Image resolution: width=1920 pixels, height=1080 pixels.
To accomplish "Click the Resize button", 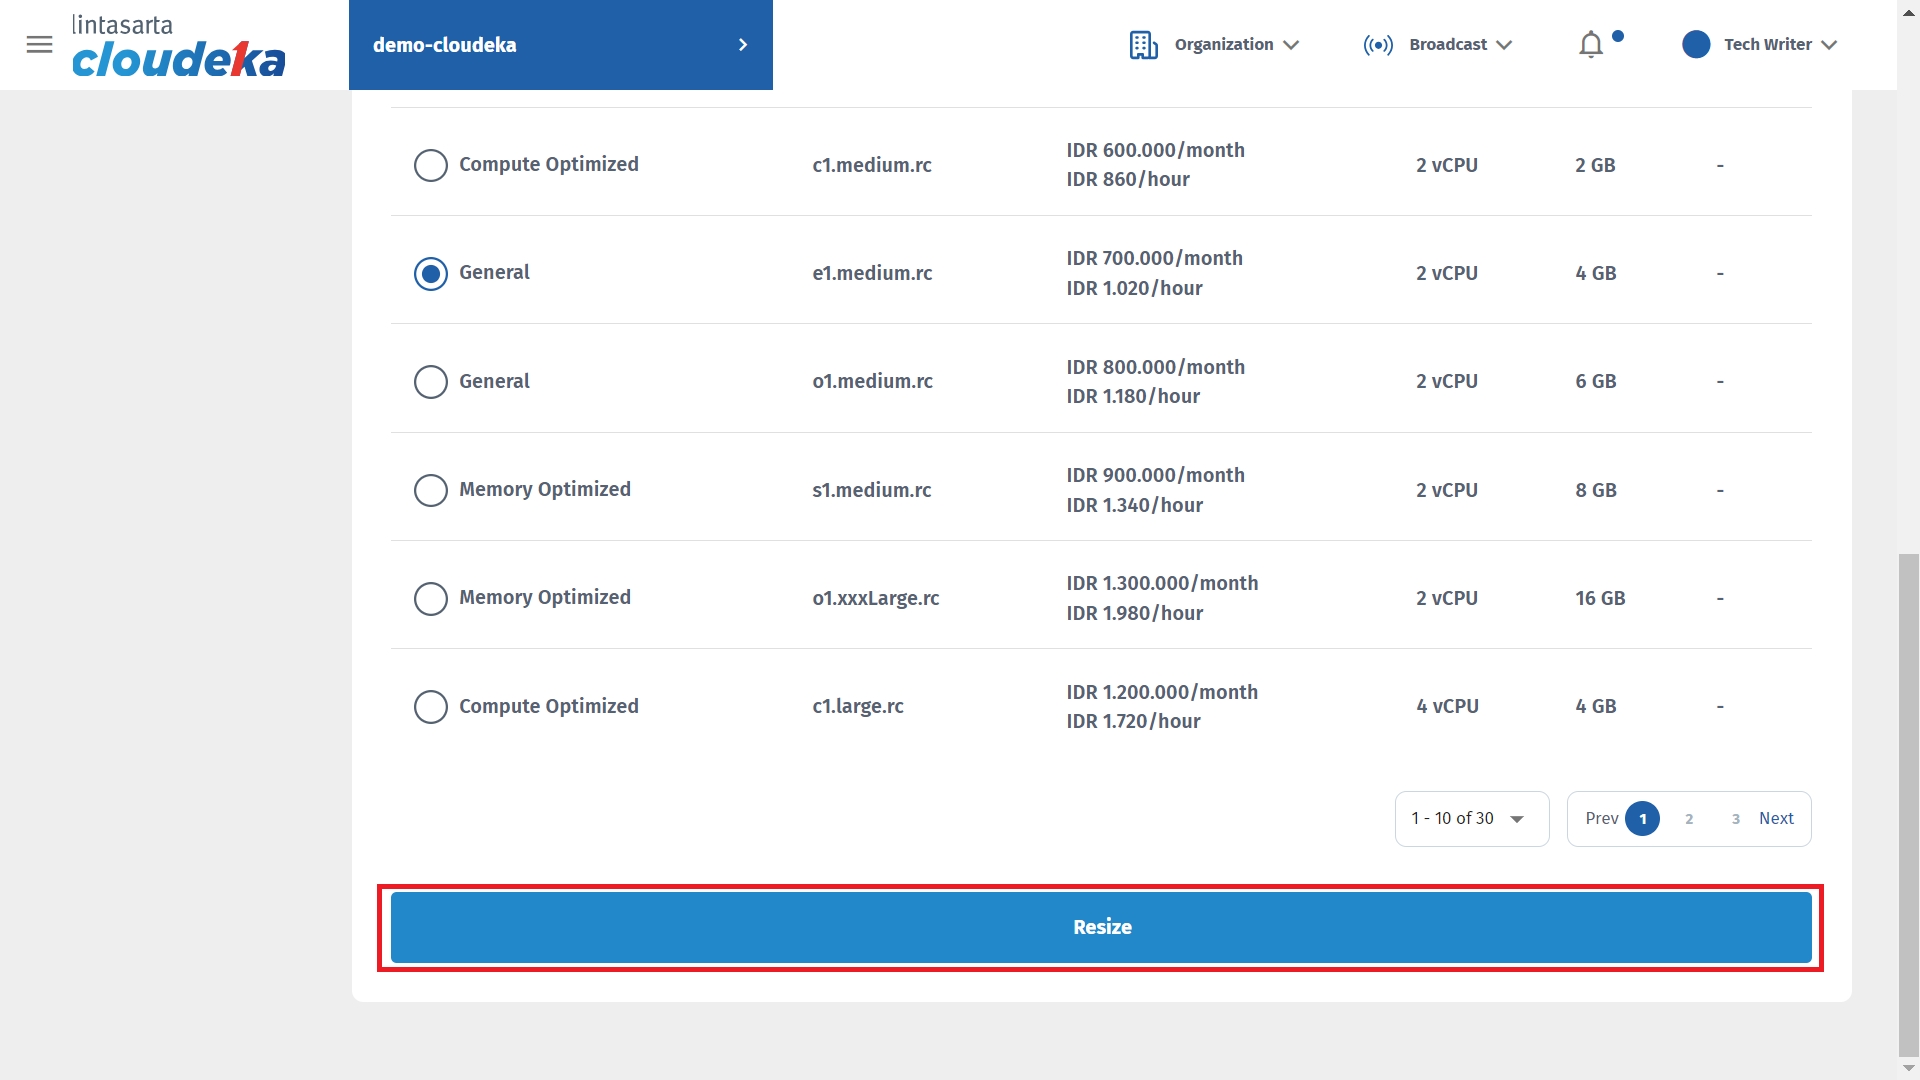I will (x=1101, y=927).
